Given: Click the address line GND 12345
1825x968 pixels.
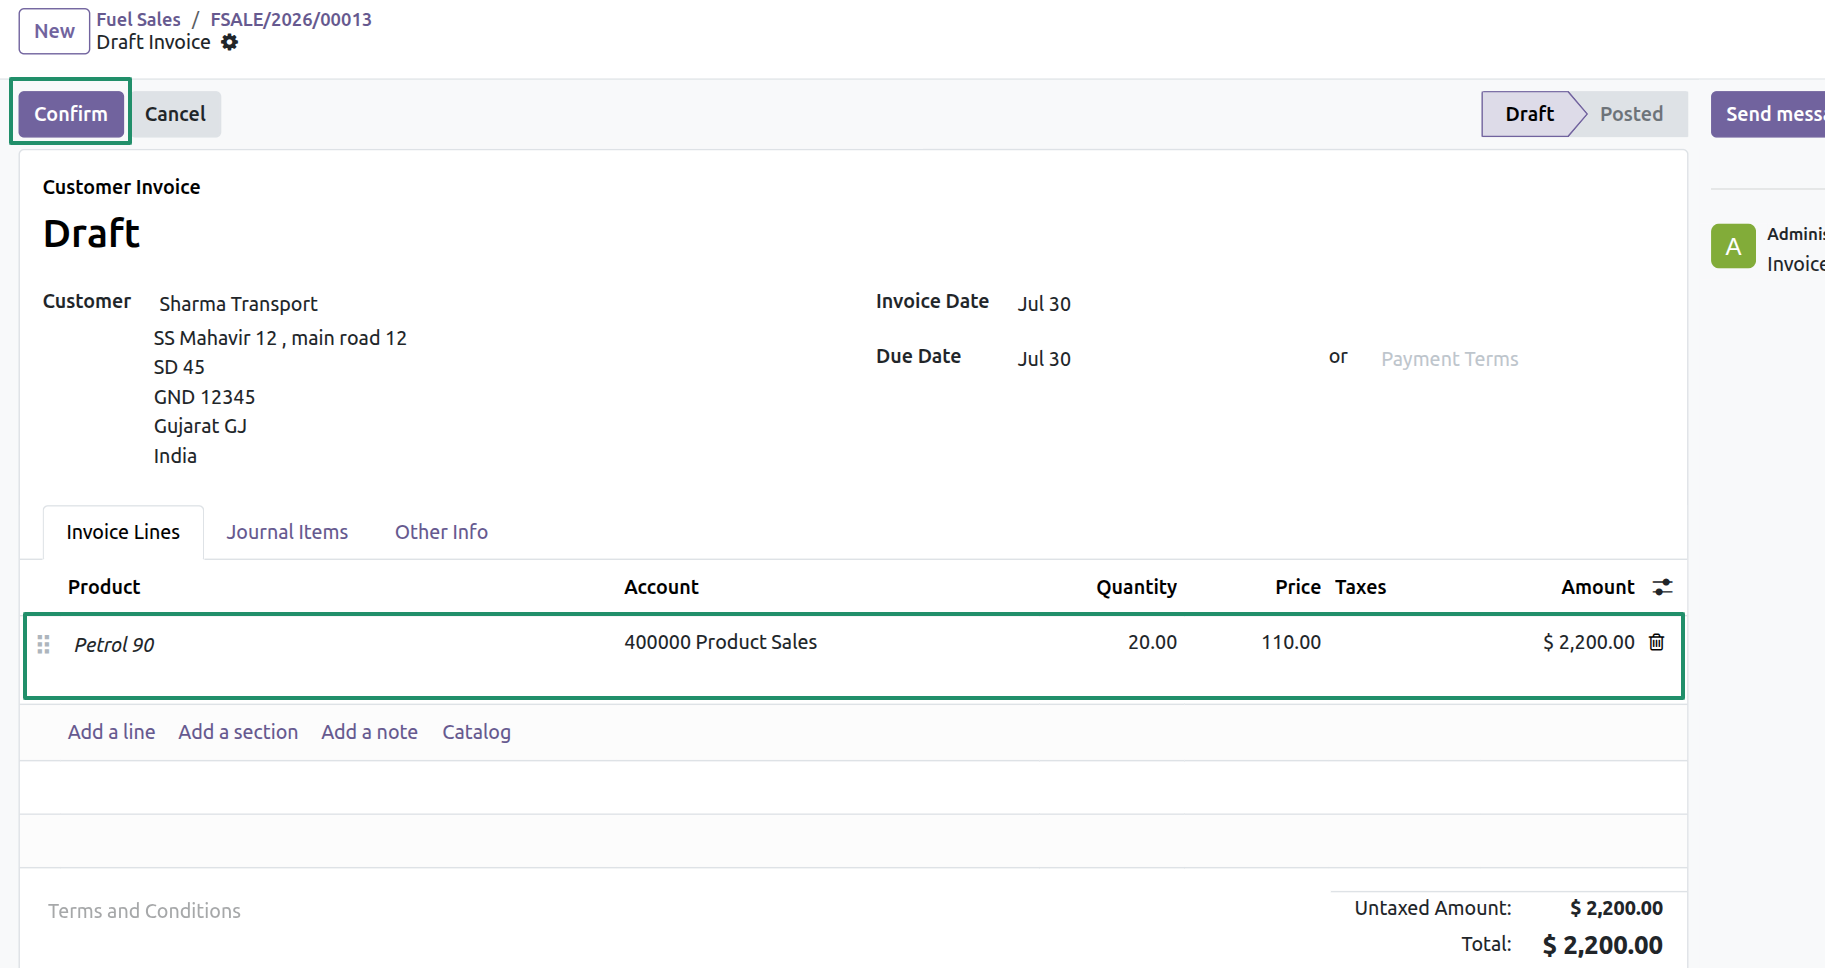Looking at the screenshot, I should tap(204, 397).
